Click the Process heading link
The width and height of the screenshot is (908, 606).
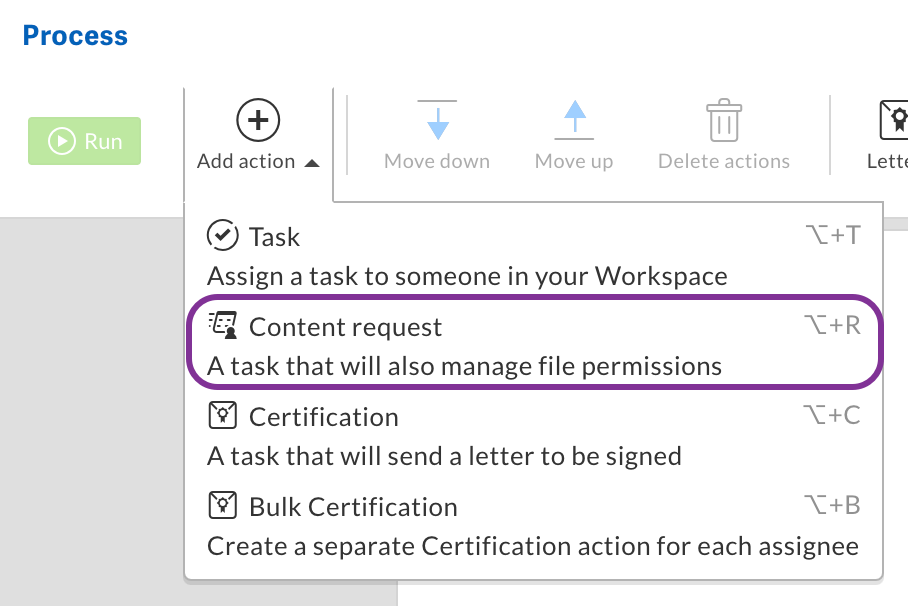74,35
